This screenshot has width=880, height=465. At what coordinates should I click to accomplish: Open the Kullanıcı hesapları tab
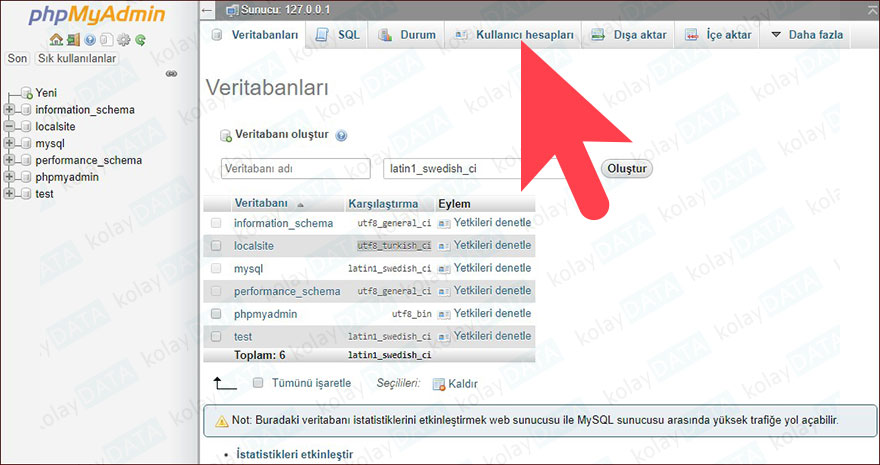[x=514, y=35]
